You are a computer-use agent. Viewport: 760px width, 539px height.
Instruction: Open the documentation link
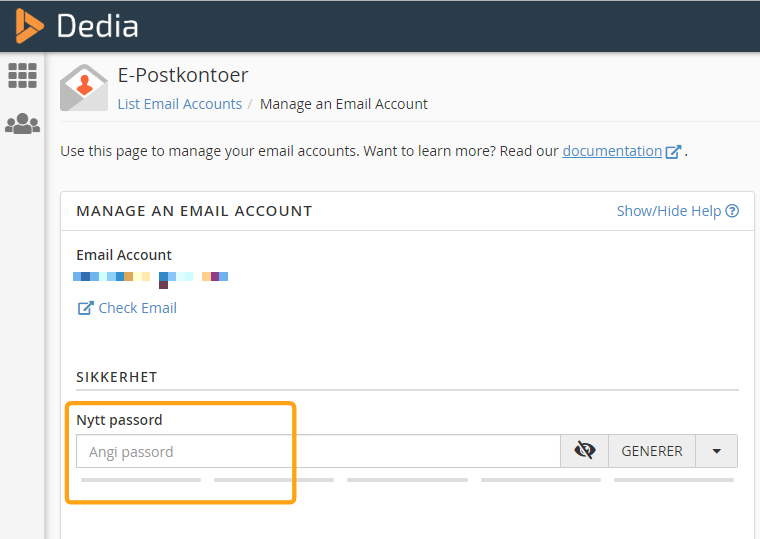(x=612, y=151)
